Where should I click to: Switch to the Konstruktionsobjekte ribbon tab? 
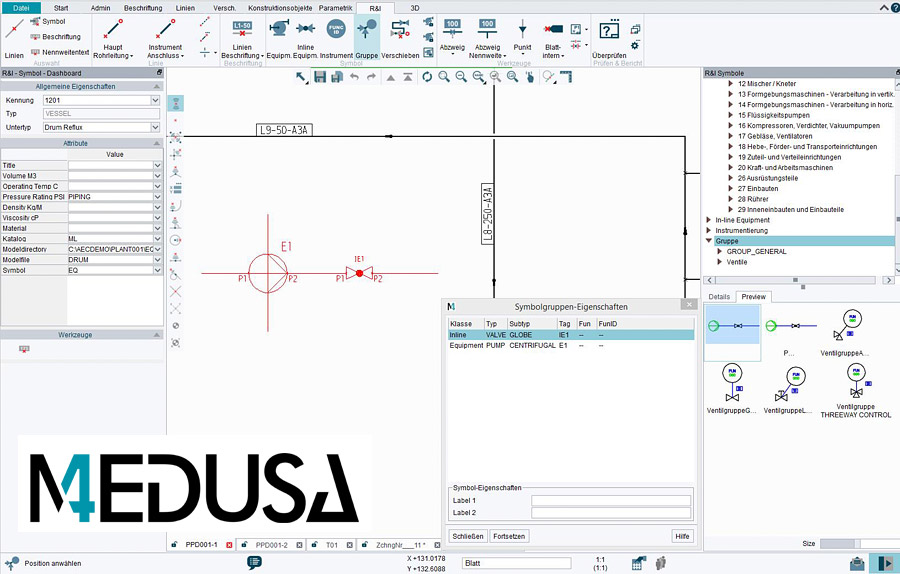pyautogui.click(x=280, y=8)
